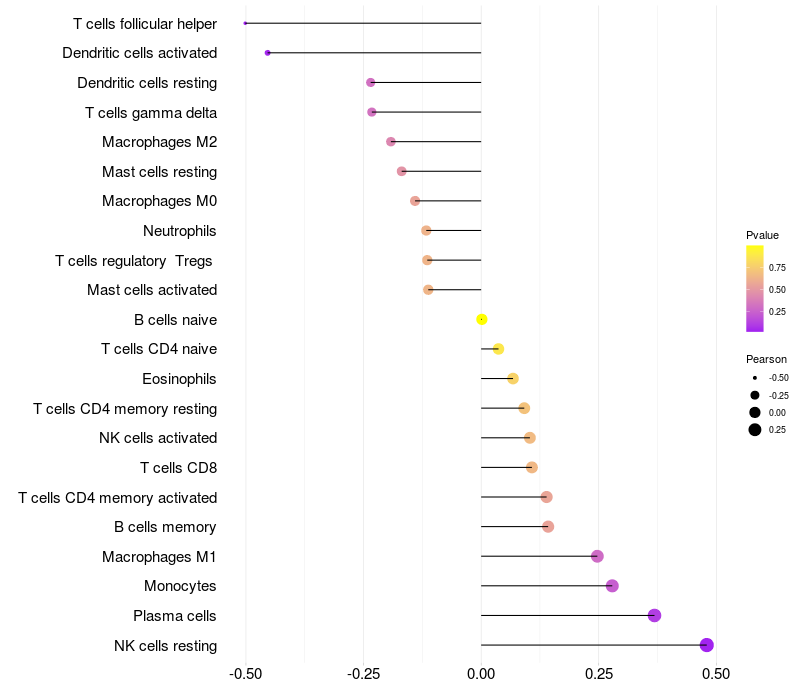Select the Eosinophils data point
The image size is (800, 700).
513,379
